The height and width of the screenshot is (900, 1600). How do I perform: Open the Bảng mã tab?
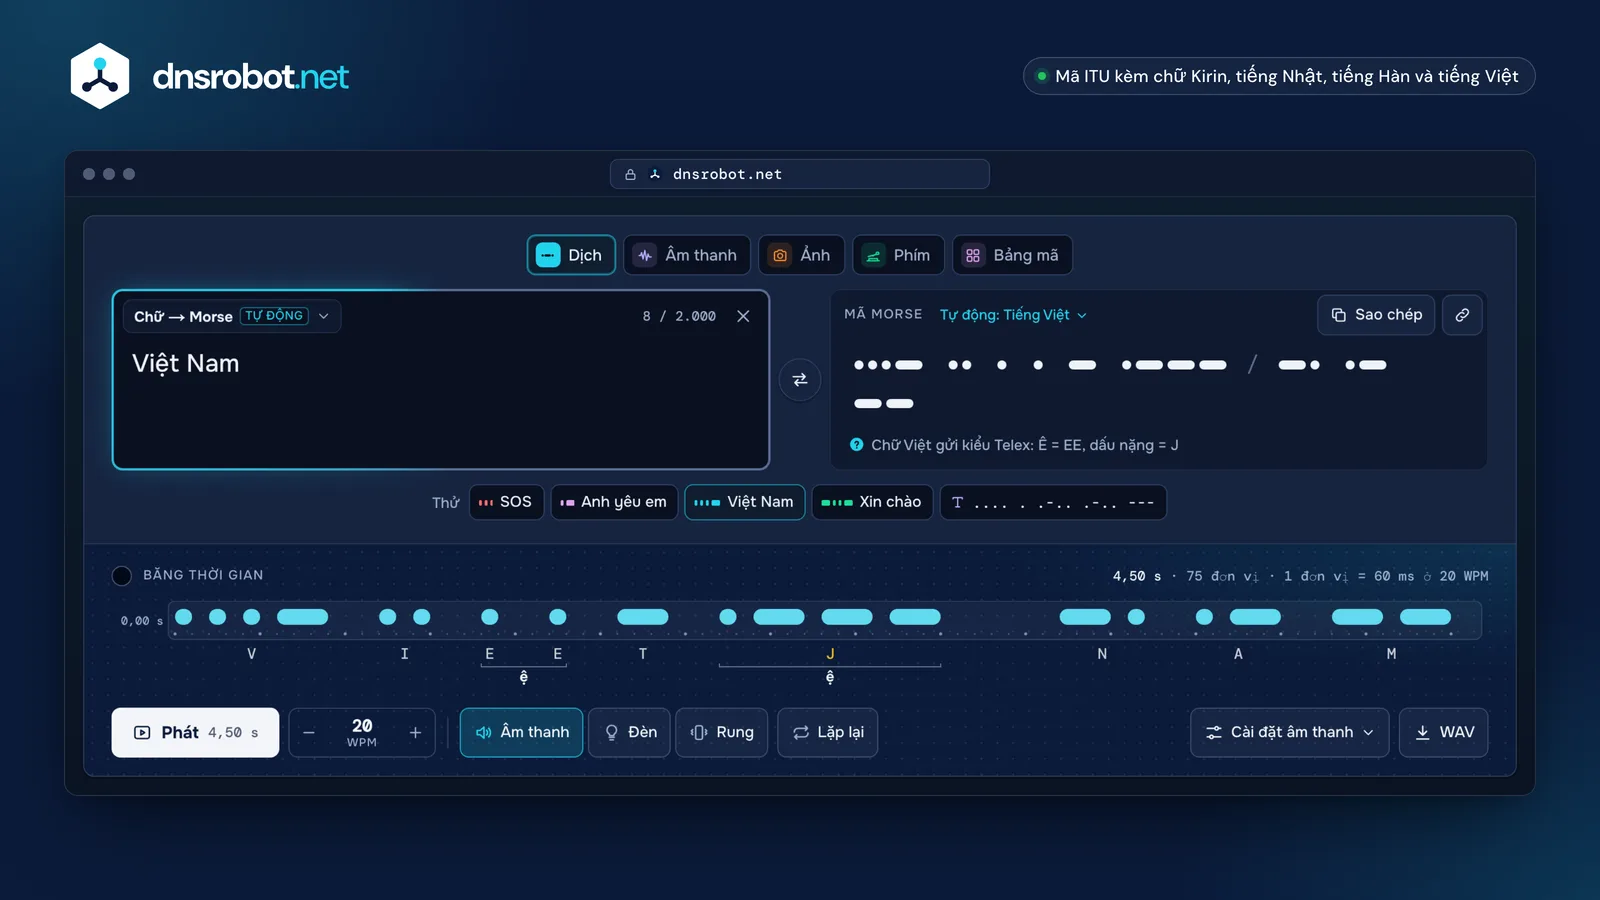[x=1012, y=255]
